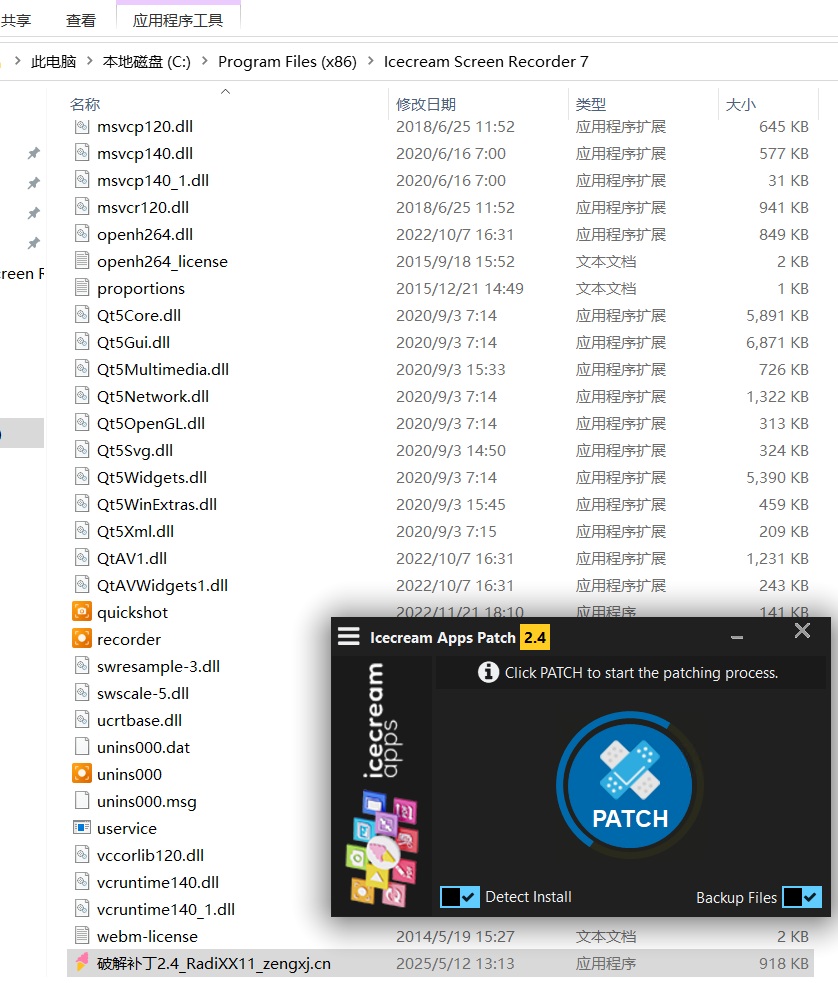Select the QtAVWidgets1.dll file name
Screen dimensions: 838x983
pyautogui.click(x=162, y=586)
